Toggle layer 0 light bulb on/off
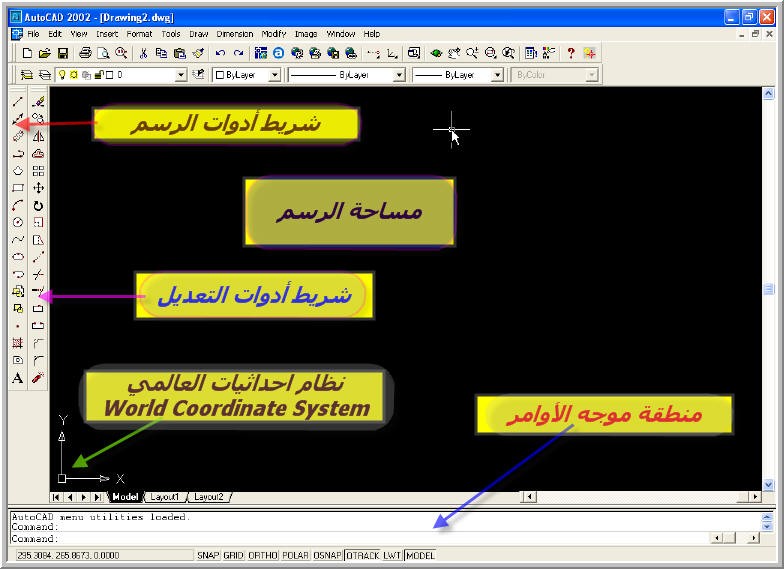Image resolution: width=784 pixels, height=569 pixels. (62, 75)
